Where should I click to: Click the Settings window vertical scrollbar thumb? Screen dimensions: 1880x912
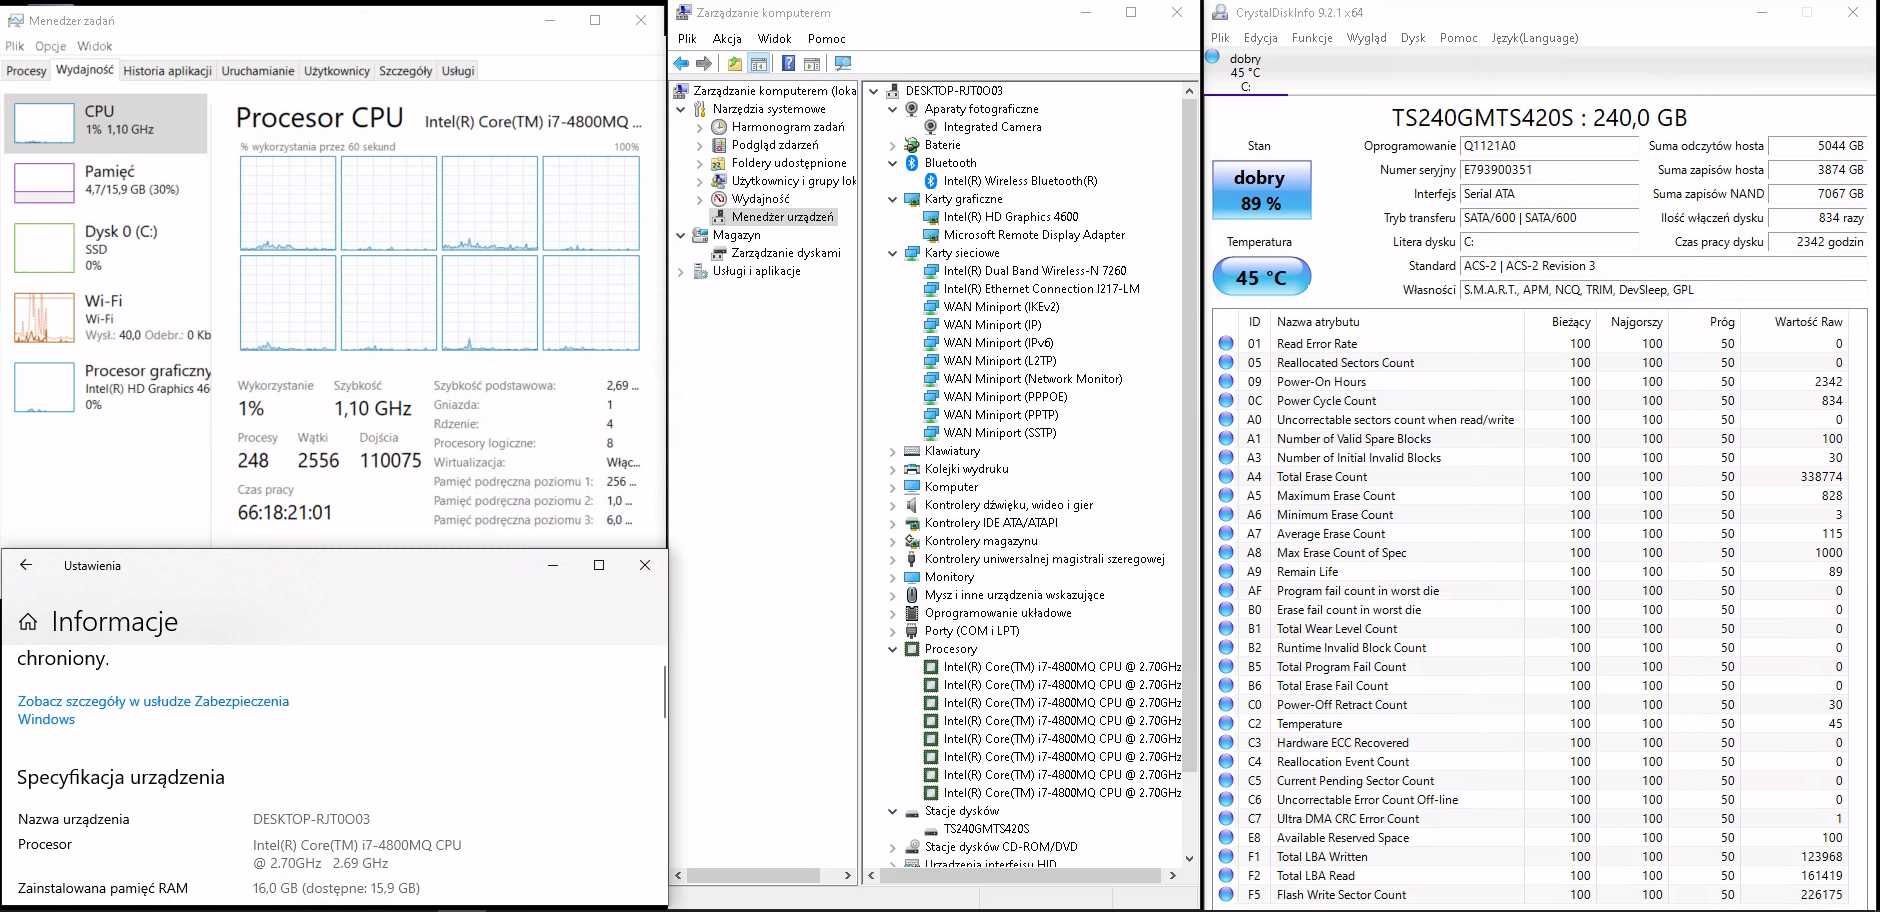point(664,690)
